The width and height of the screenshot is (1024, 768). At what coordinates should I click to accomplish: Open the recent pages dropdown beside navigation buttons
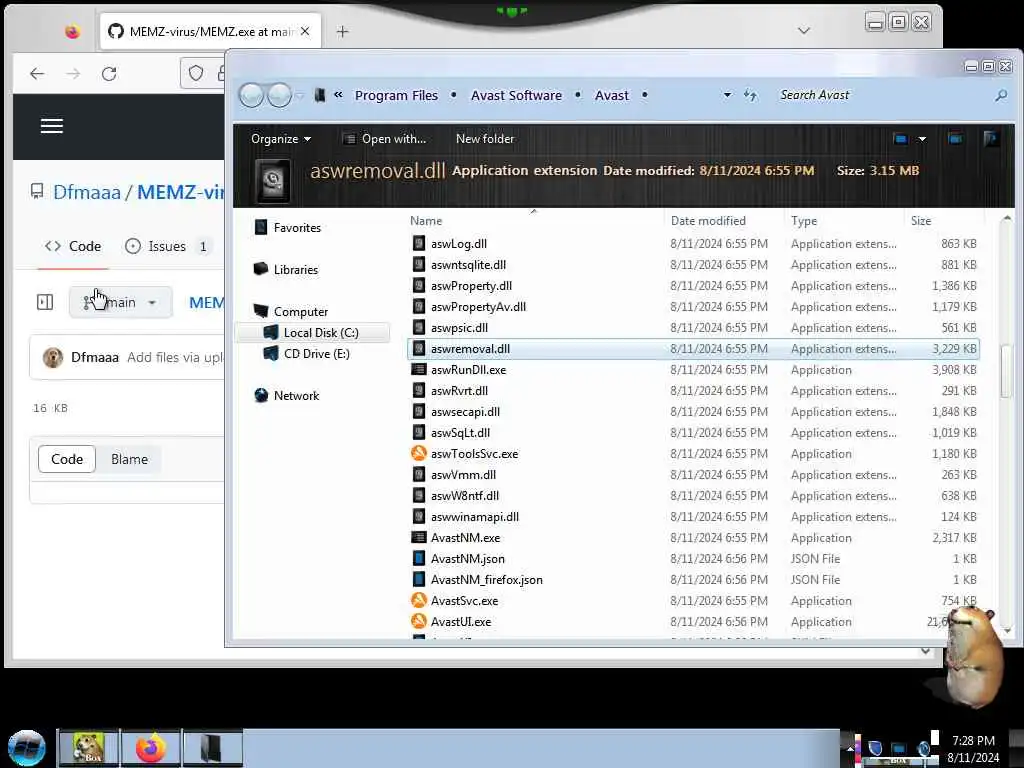[299, 95]
